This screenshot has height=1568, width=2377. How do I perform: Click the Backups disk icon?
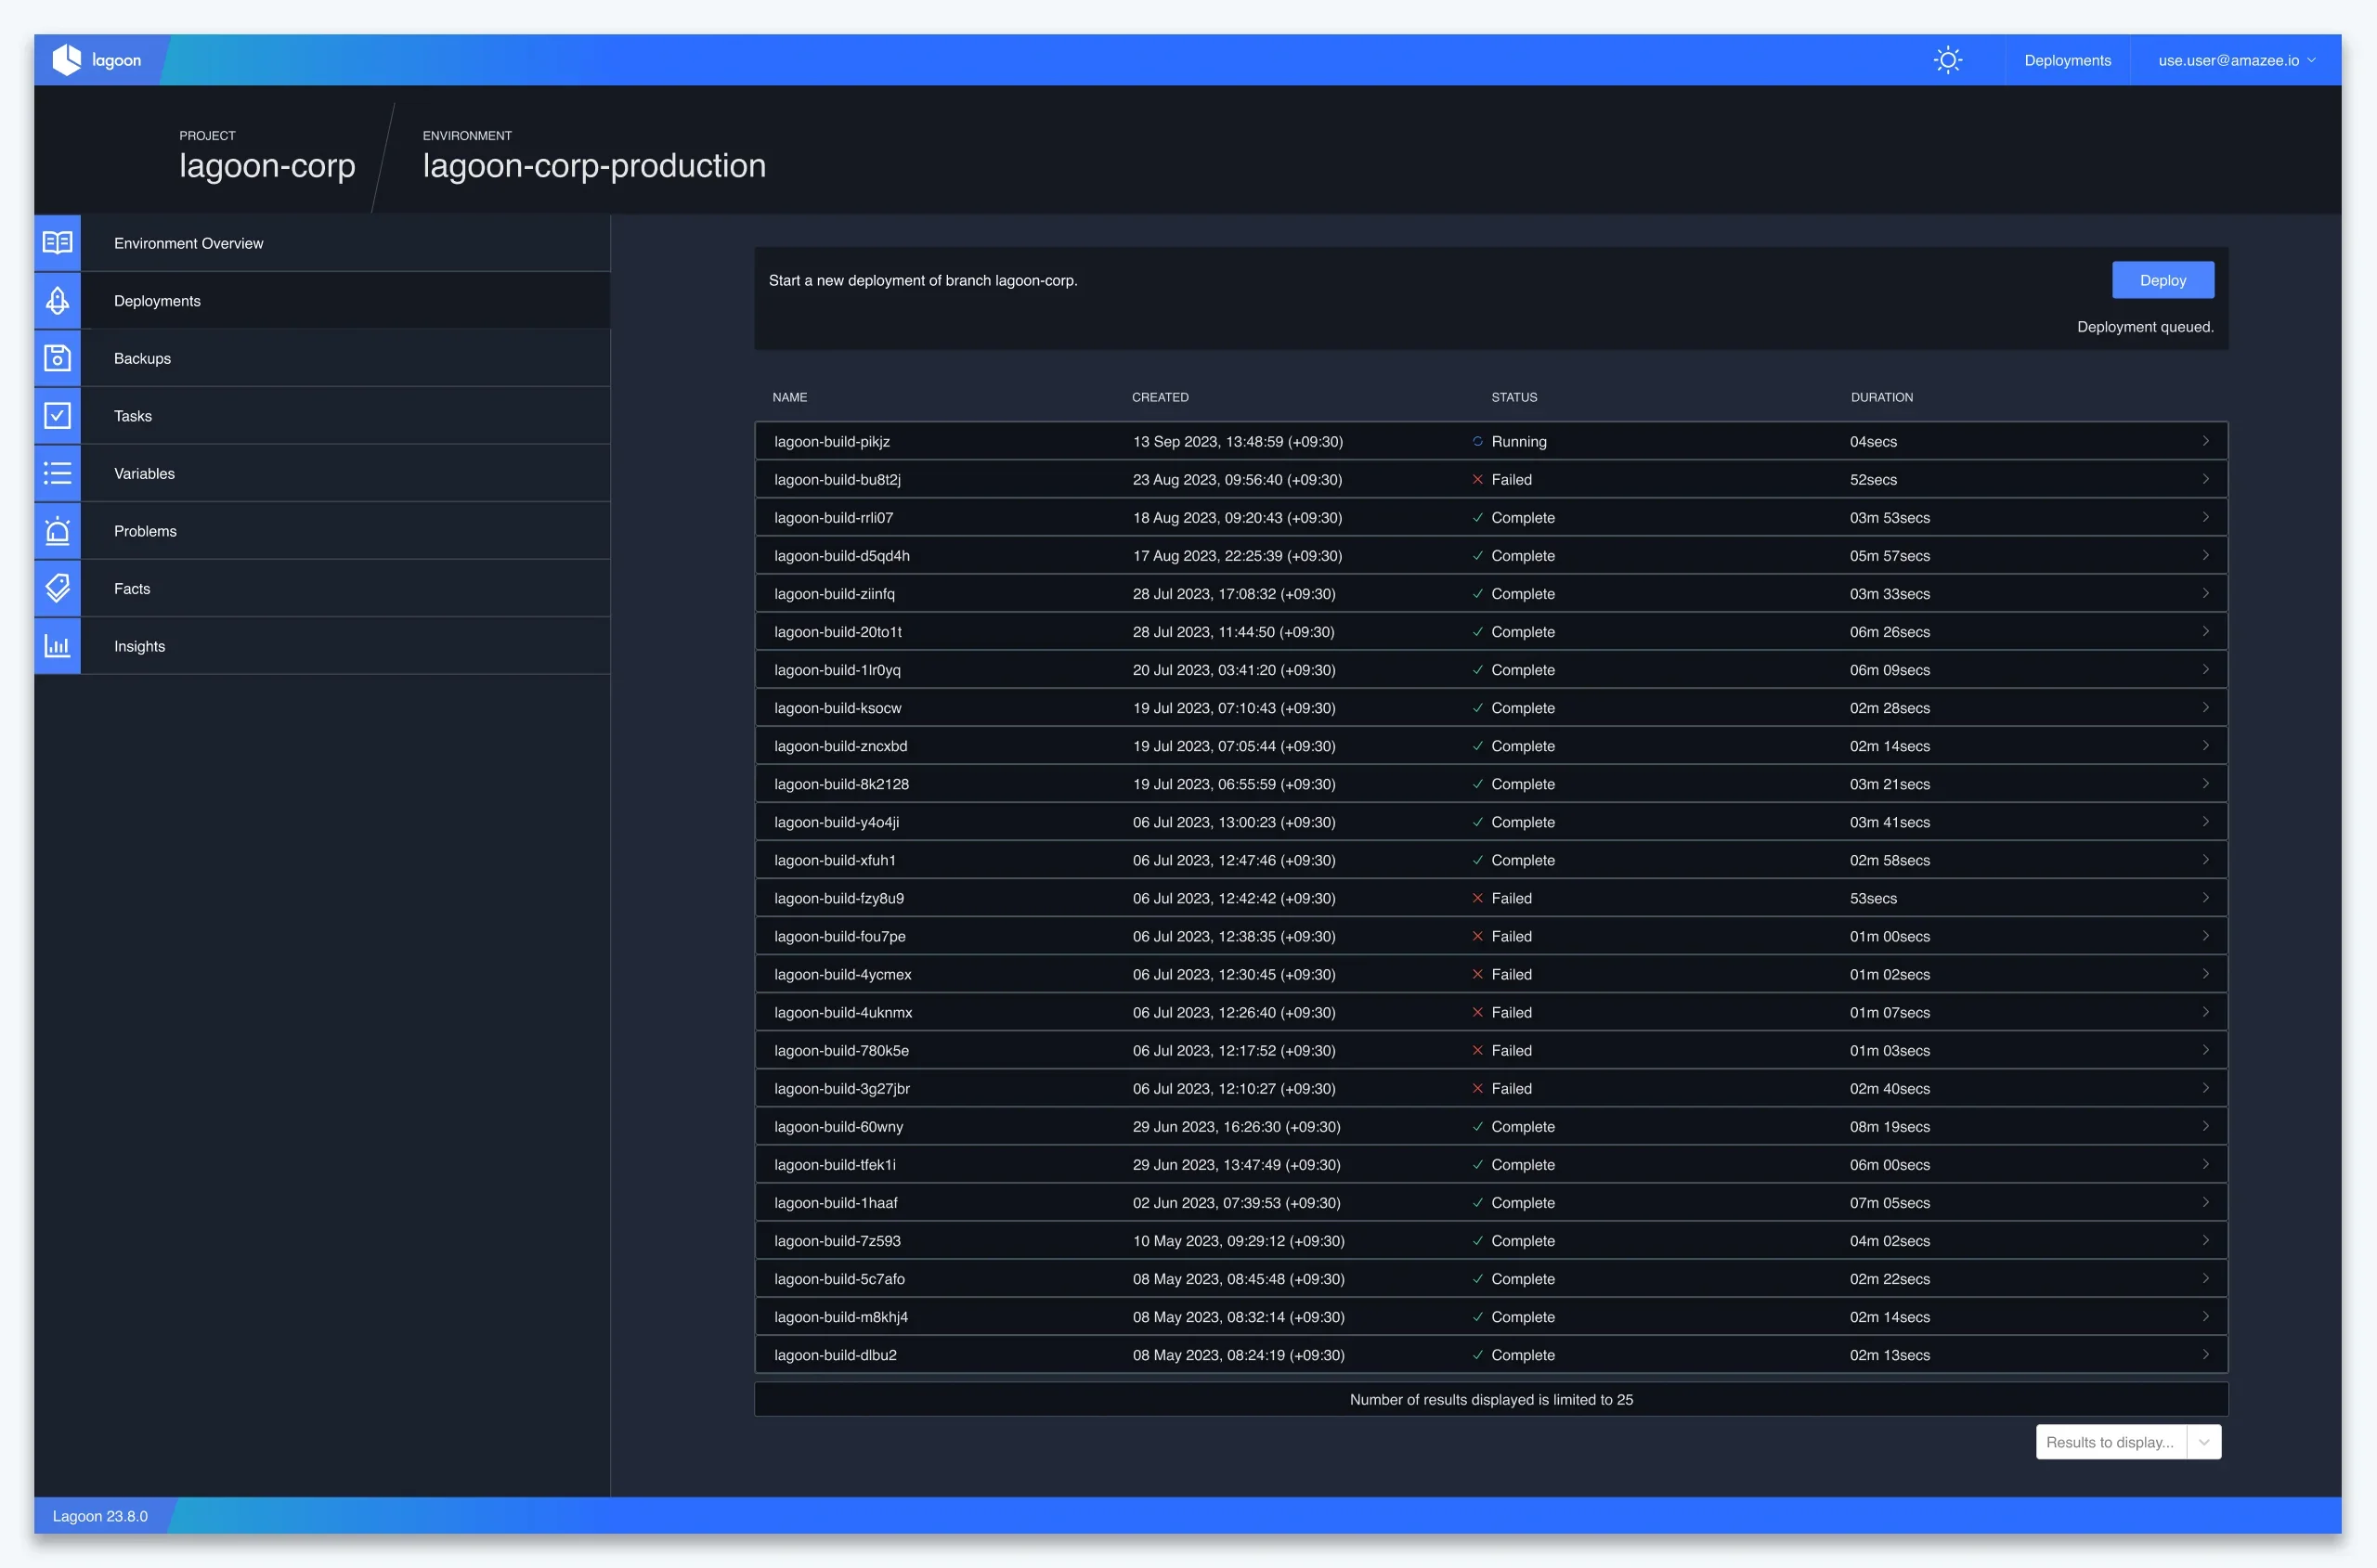pyautogui.click(x=57, y=358)
